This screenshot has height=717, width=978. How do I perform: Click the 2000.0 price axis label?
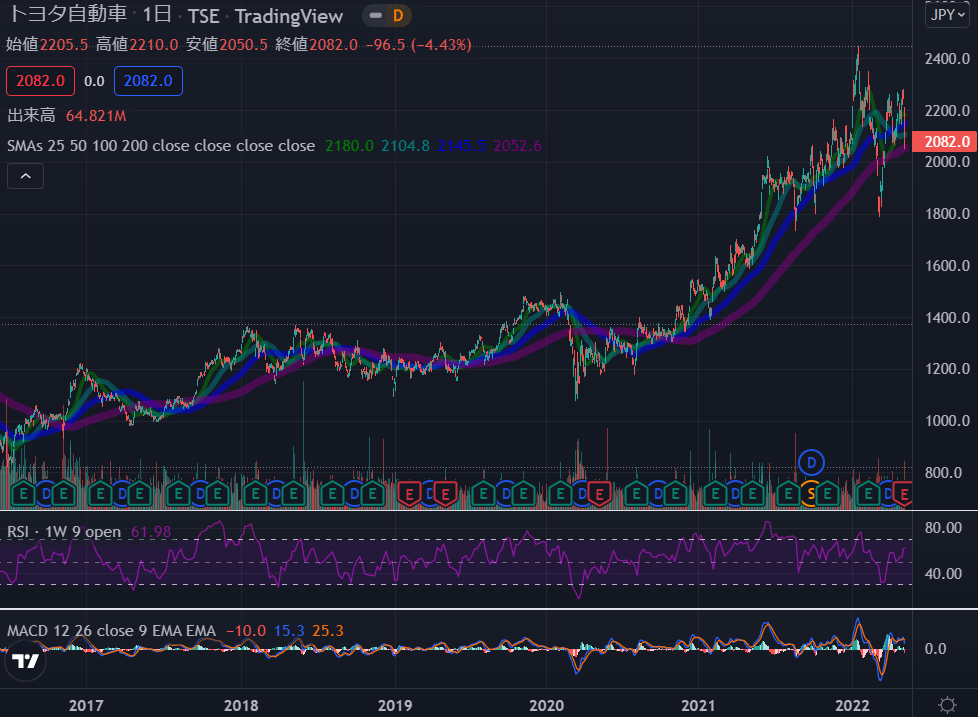(x=947, y=162)
